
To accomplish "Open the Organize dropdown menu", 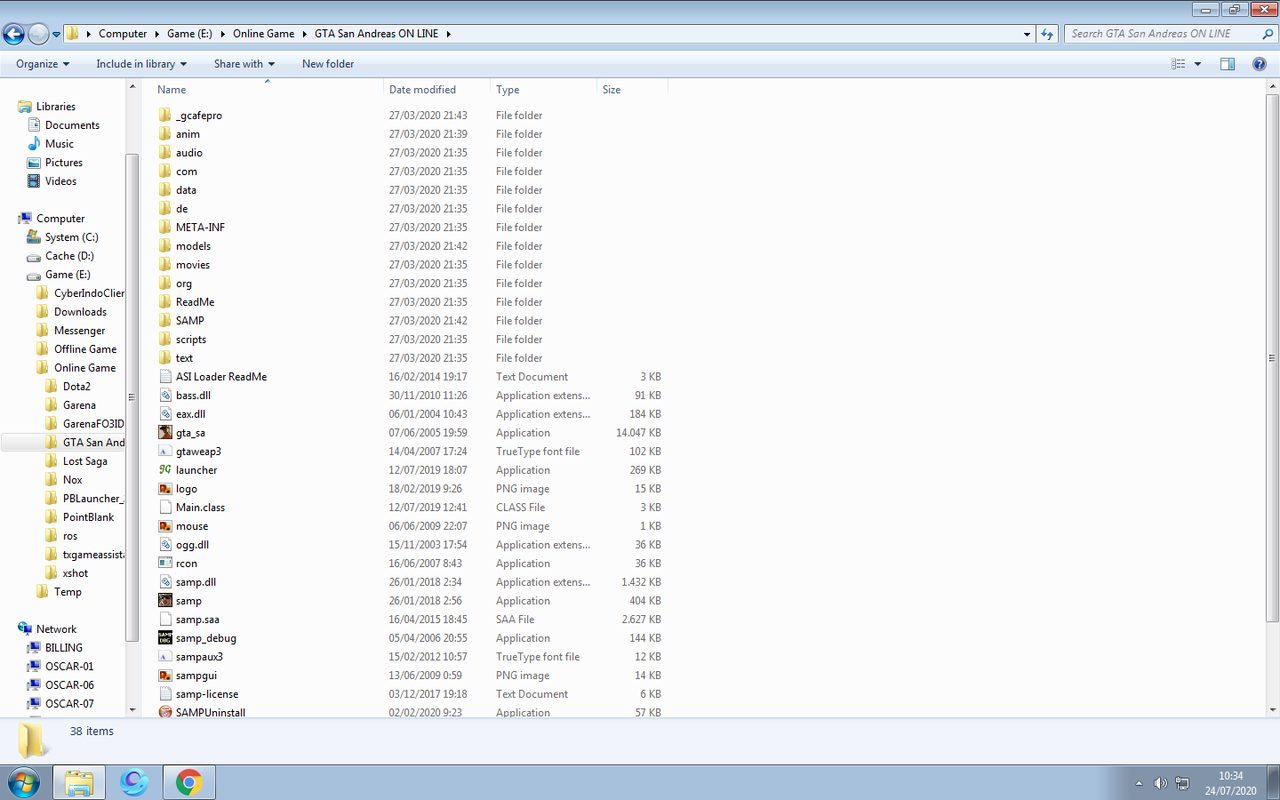I will point(43,64).
